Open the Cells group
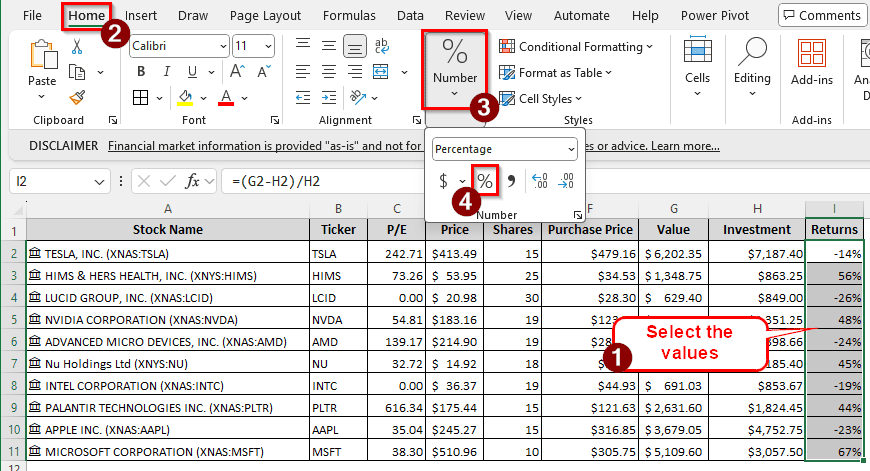Viewport: 870px width, 471px height. click(x=697, y=67)
